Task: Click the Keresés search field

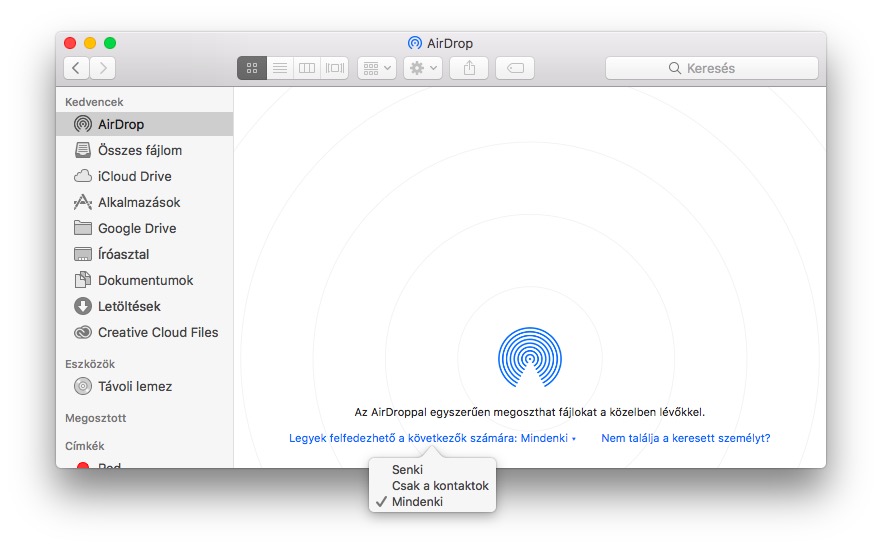Action: (x=711, y=68)
